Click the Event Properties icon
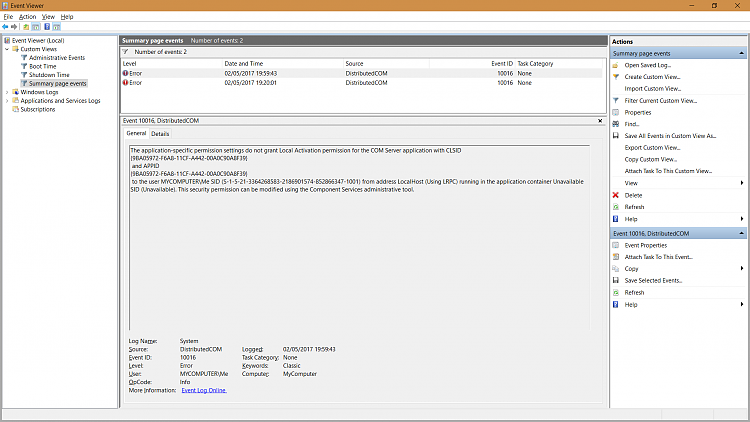750x422 pixels. point(615,245)
